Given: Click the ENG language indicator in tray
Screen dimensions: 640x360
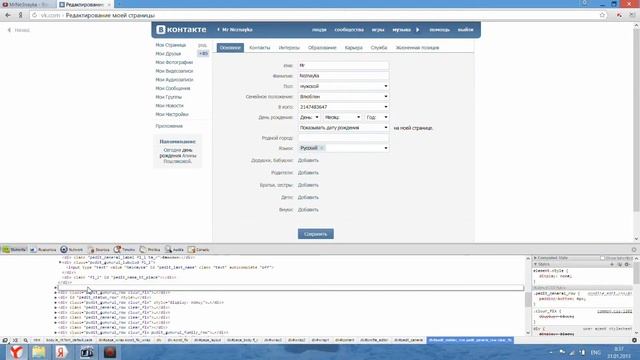Looking at the screenshot, I should coord(596,352).
